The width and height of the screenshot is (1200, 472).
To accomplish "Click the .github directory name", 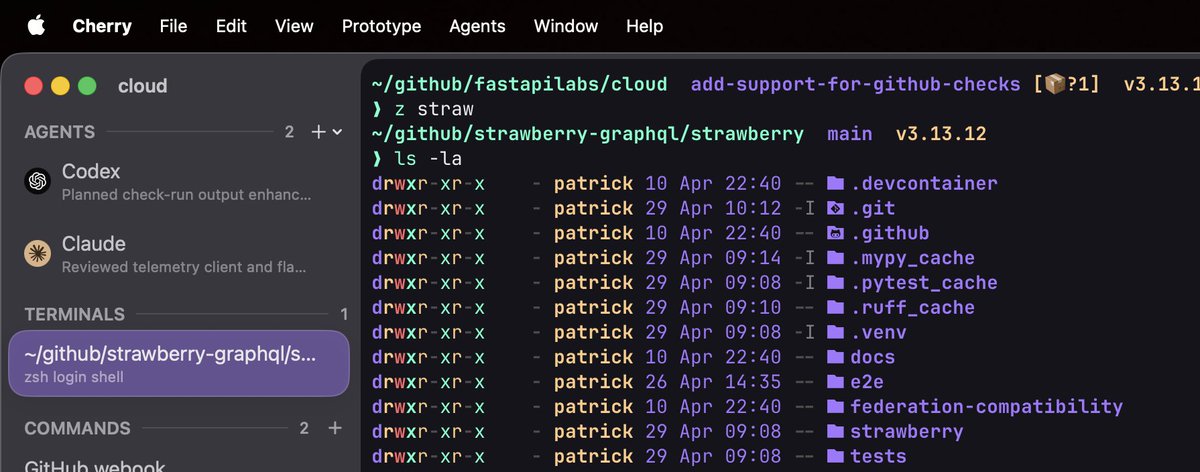I will [890, 233].
